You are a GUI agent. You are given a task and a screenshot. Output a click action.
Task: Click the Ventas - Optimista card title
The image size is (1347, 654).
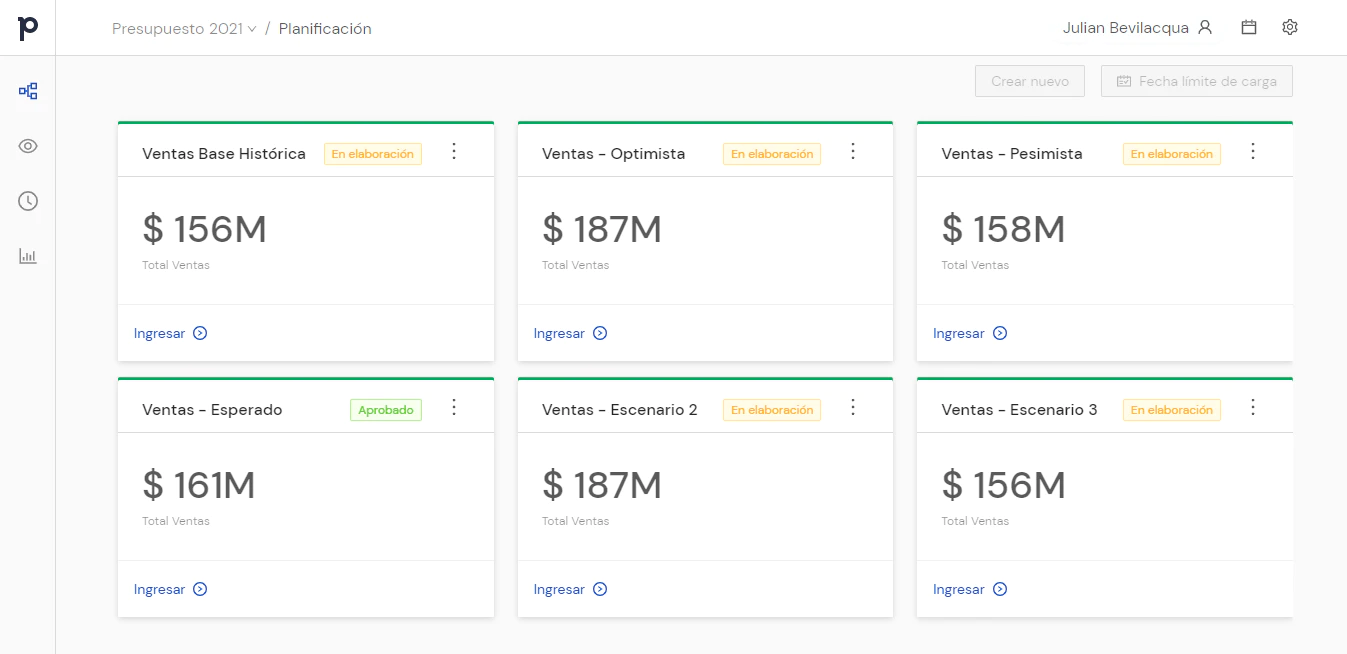click(614, 154)
